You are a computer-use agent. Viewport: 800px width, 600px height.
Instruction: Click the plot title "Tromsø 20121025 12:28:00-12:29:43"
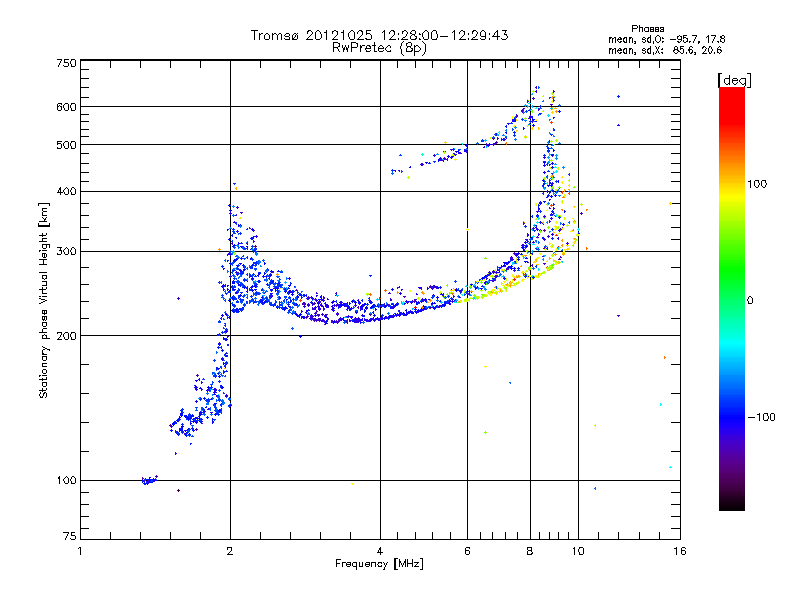pos(379,35)
